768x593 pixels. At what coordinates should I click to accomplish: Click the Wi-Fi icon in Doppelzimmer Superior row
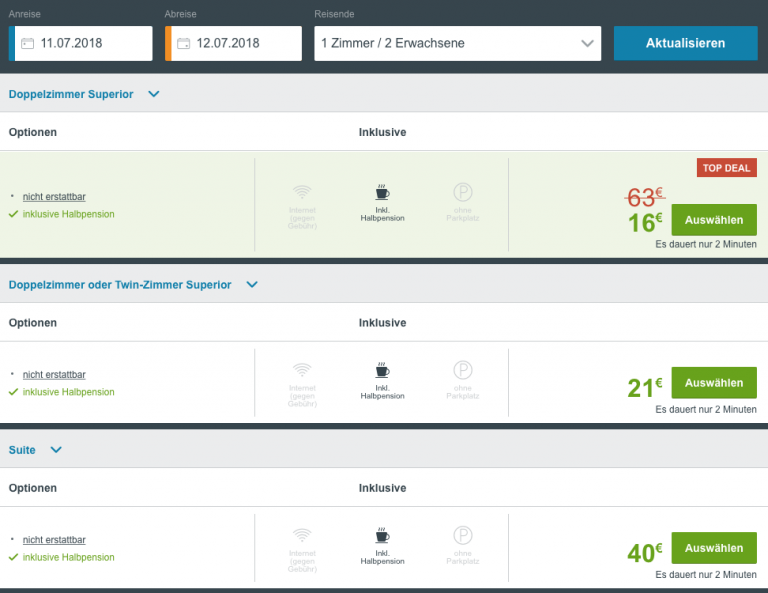[x=302, y=192]
